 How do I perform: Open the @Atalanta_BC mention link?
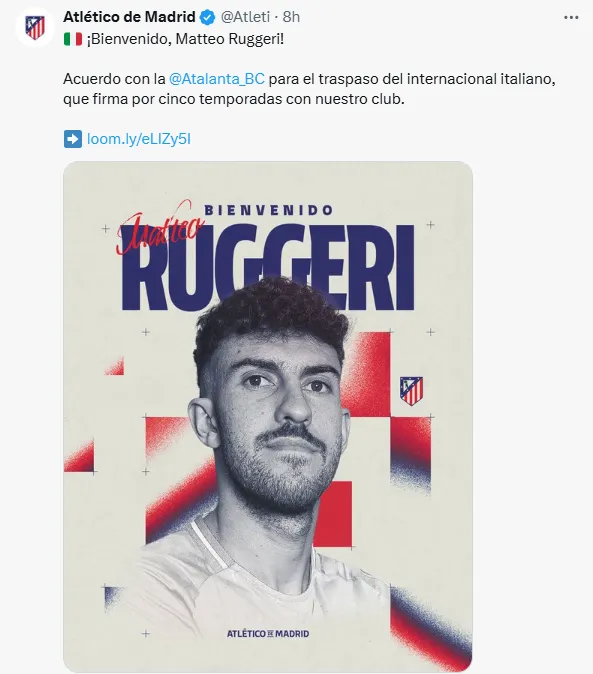point(217,79)
